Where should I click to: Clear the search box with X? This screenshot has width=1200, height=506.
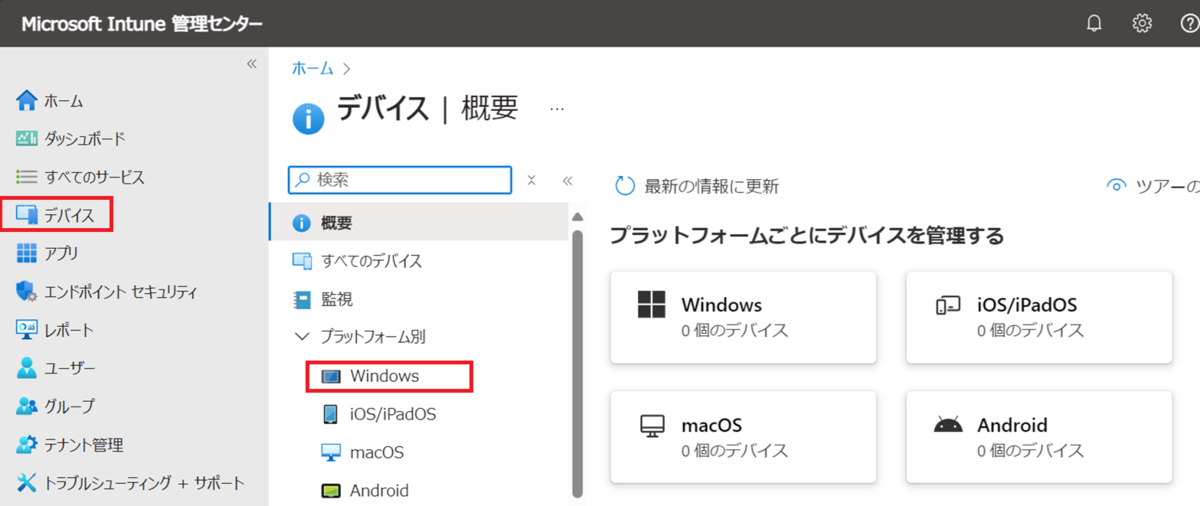[531, 180]
